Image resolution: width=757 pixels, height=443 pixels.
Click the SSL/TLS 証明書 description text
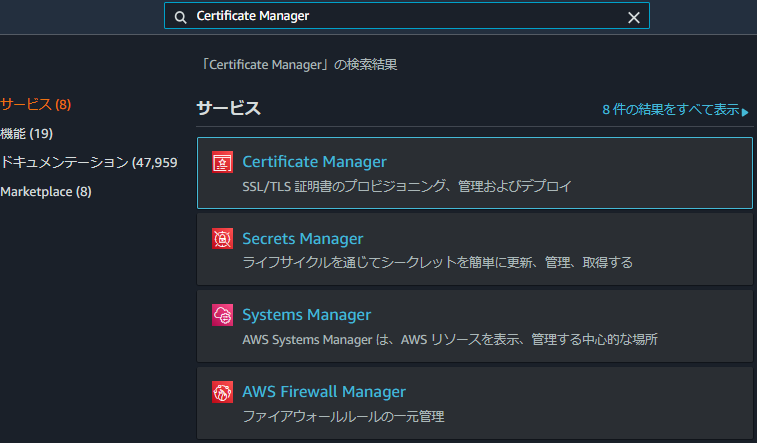[407, 186]
